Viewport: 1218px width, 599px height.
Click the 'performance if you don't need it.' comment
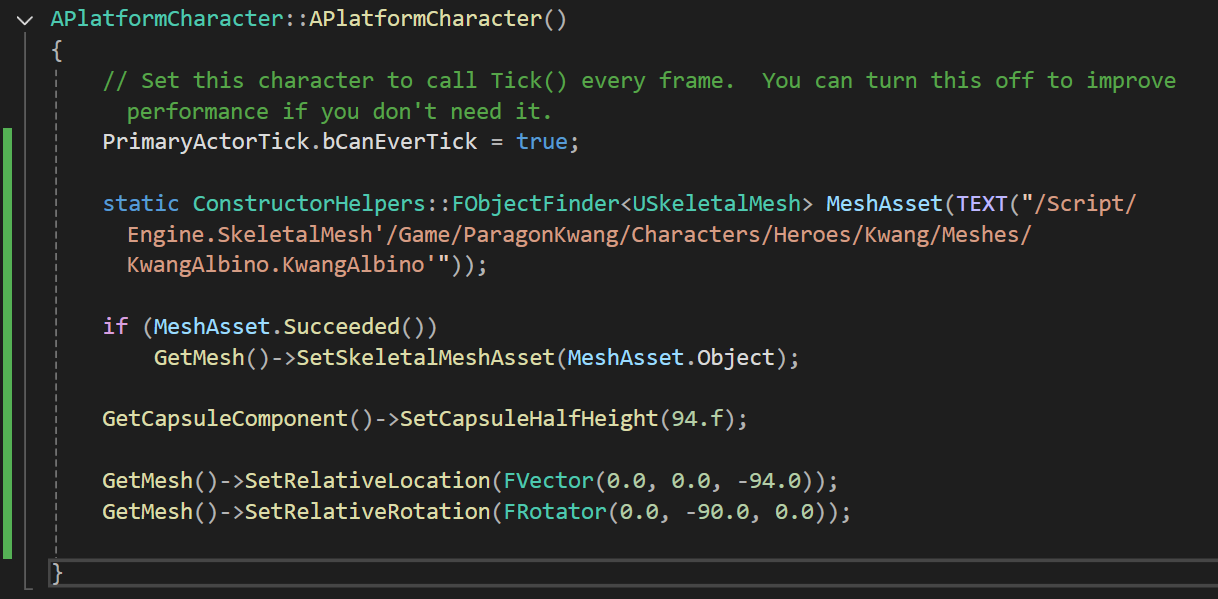[x=340, y=111]
